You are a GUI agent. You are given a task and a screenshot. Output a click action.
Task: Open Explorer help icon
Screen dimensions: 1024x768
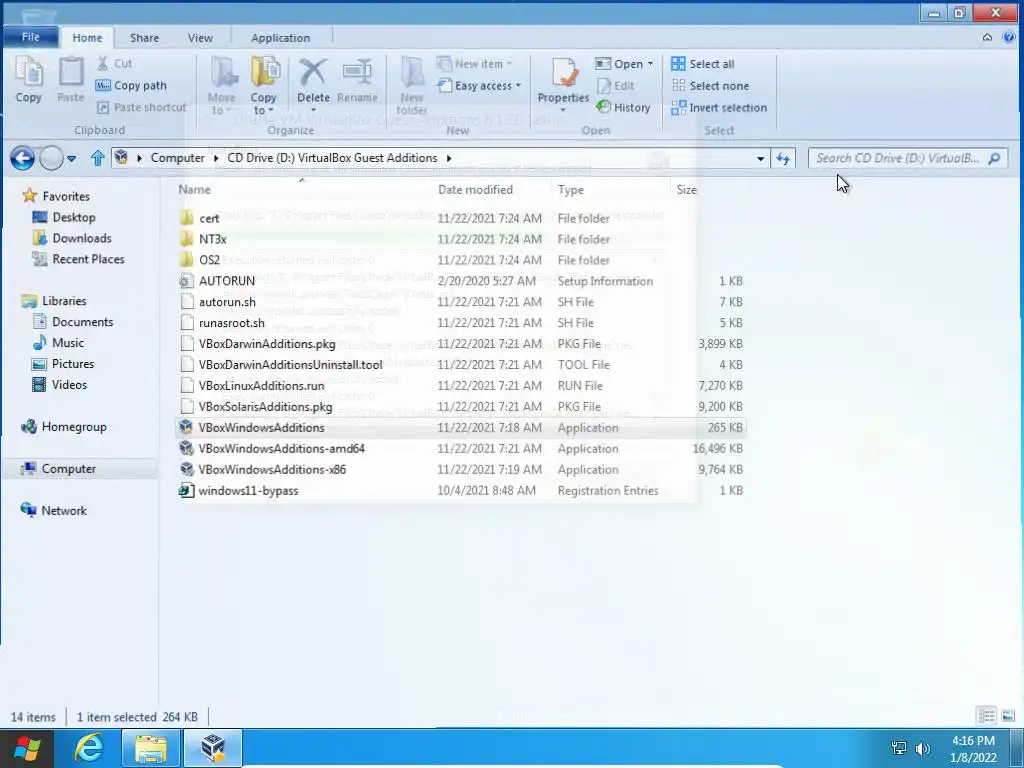click(1009, 37)
